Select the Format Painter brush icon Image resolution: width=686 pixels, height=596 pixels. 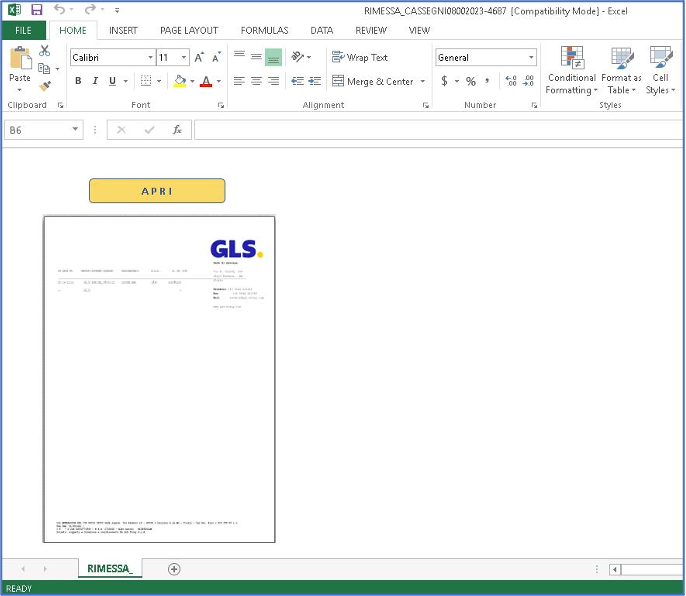pos(45,86)
